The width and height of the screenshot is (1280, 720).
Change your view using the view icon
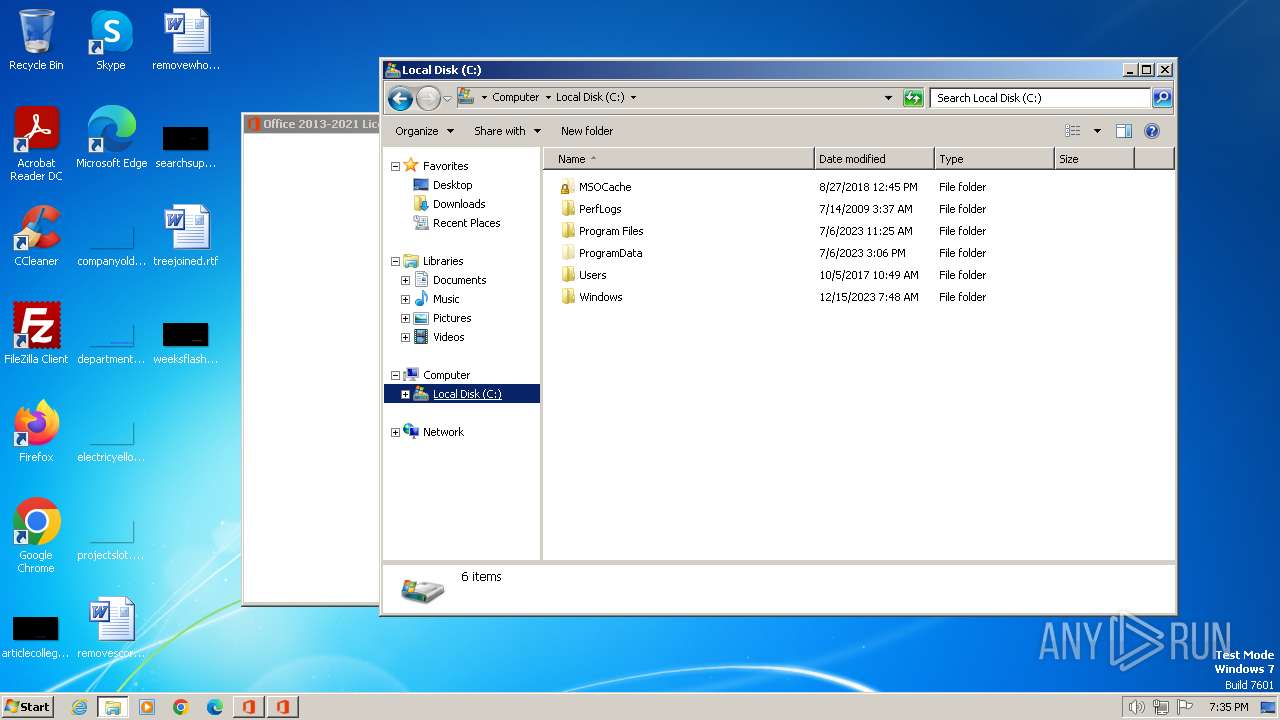1073,131
